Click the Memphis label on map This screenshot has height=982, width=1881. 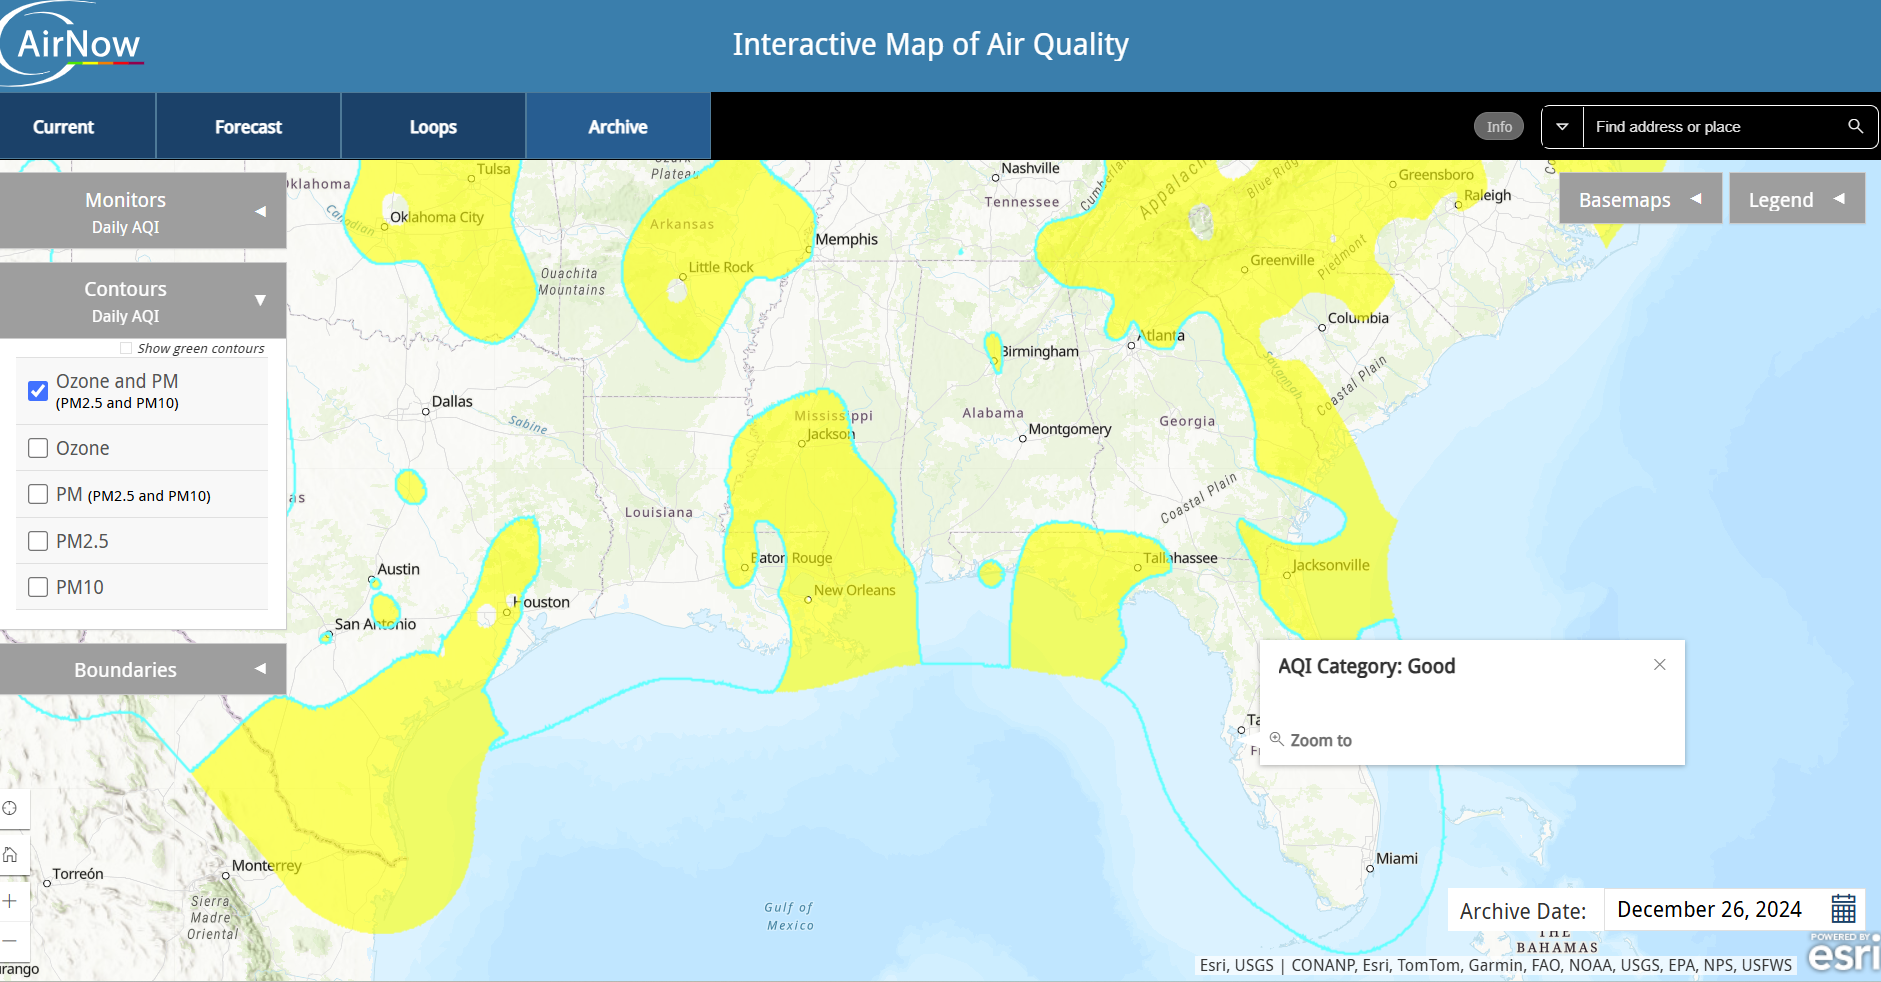(x=847, y=239)
